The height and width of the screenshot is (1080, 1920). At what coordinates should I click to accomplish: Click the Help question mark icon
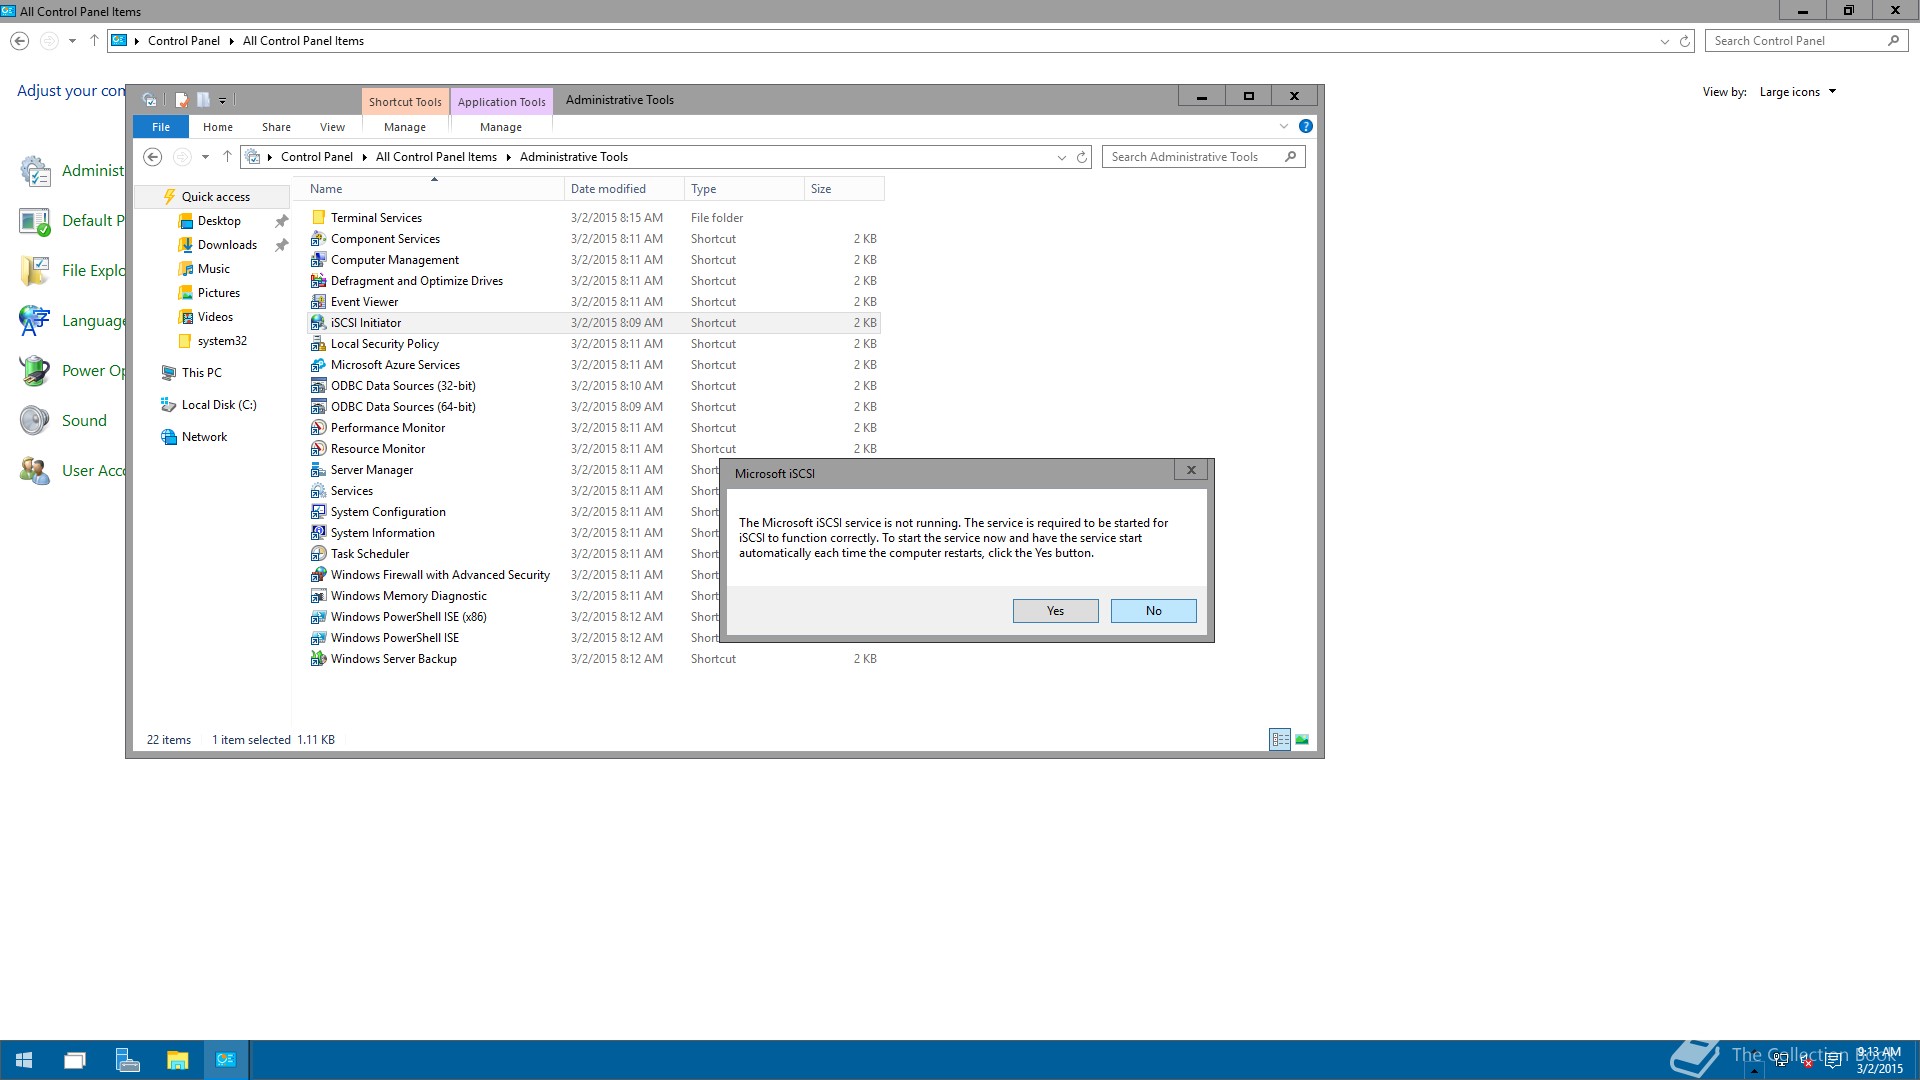1305,126
